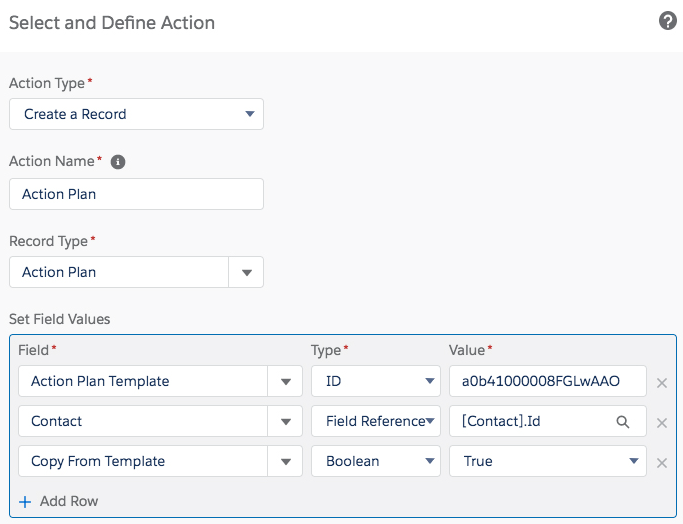This screenshot has width=683, height=524.
Task: Click the Action Name text field
Action: pos(136,194)
